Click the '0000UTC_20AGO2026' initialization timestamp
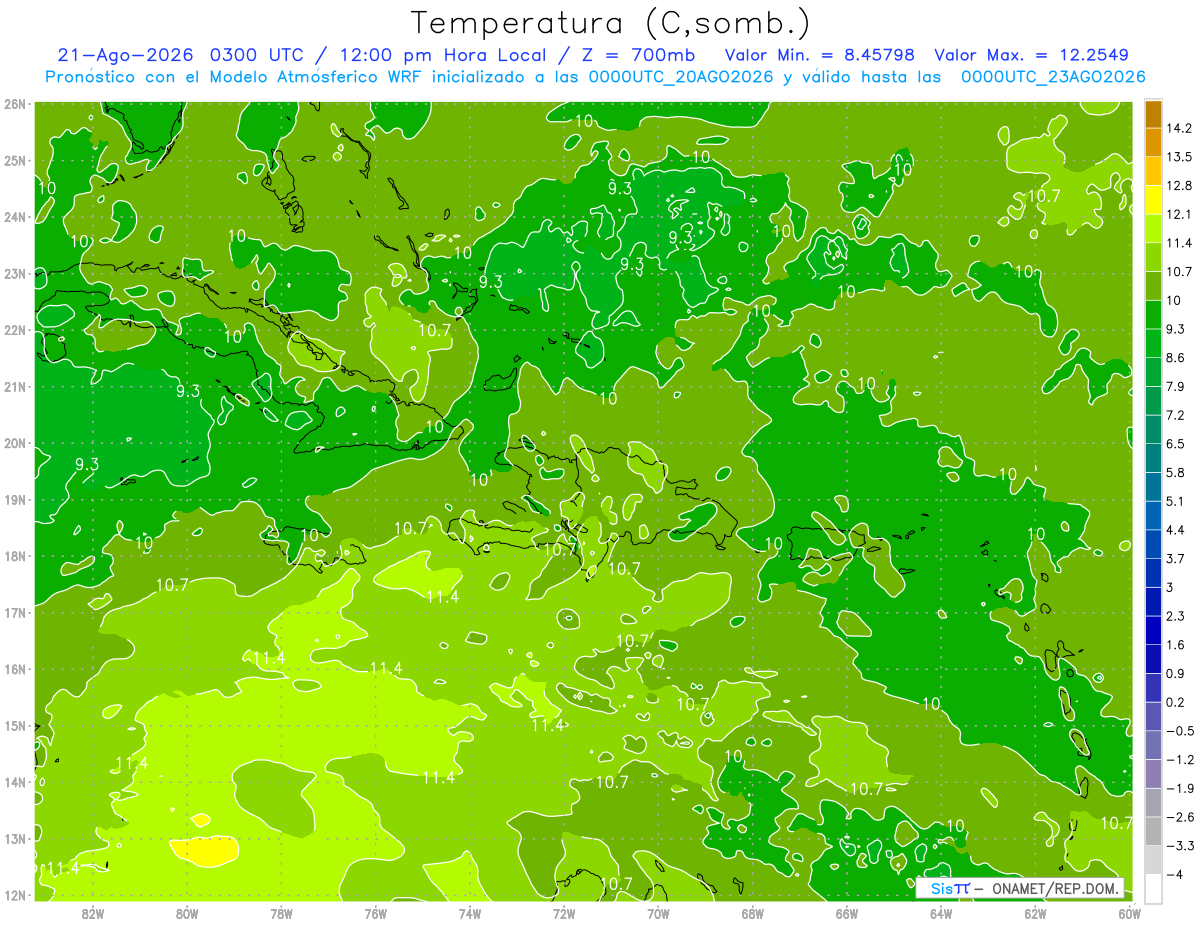This screenshot has height=927, width=1200. [x=681, y=77]
